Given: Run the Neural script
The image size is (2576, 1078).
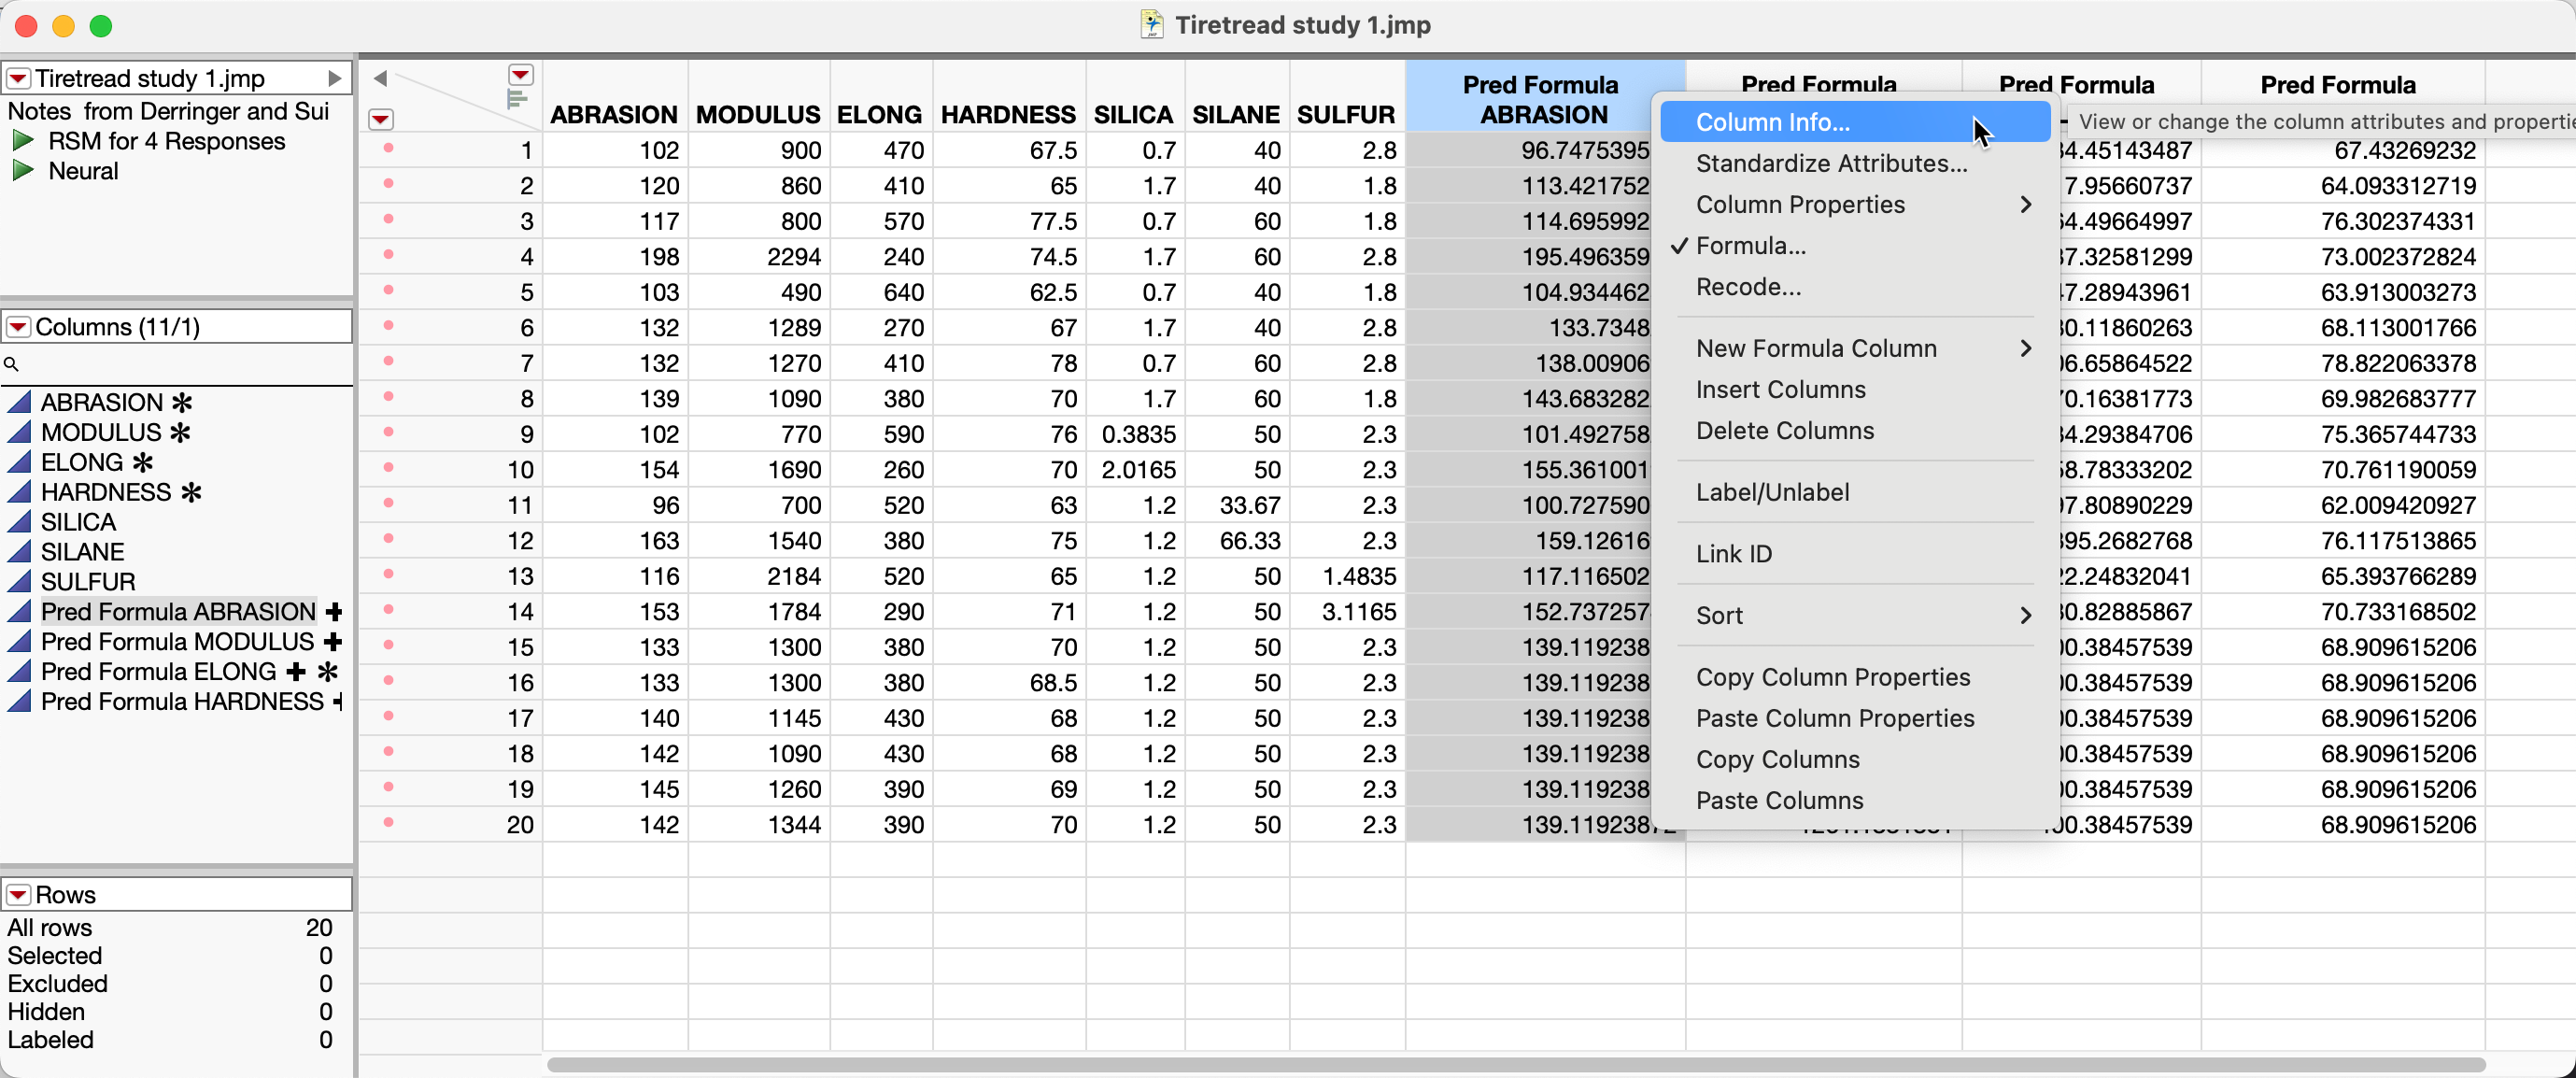Looking at the screenshot, I should click(23, 171).
